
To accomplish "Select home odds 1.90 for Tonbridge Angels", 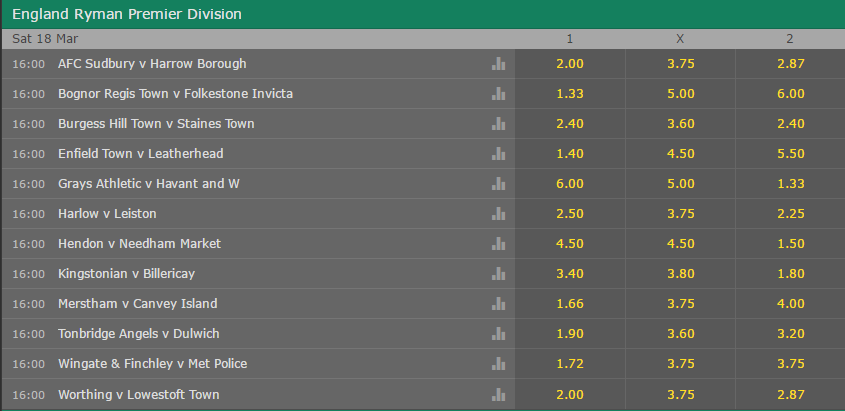I will (570, 334).
